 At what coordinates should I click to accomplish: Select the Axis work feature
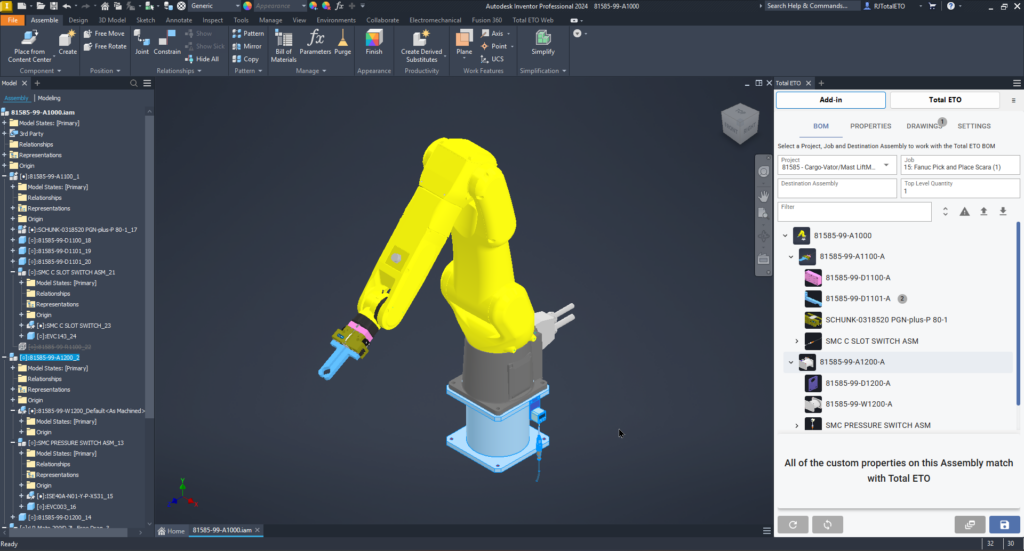(493, 33)
